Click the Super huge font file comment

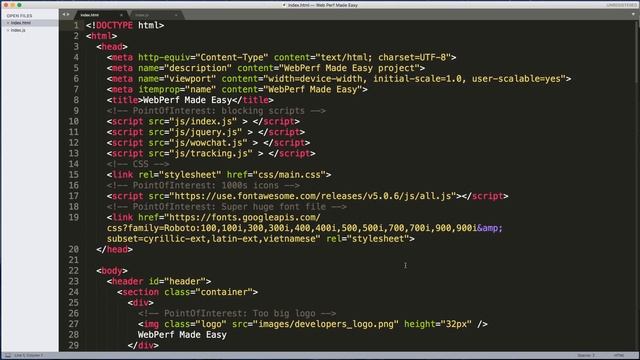(x=227, y=207)
